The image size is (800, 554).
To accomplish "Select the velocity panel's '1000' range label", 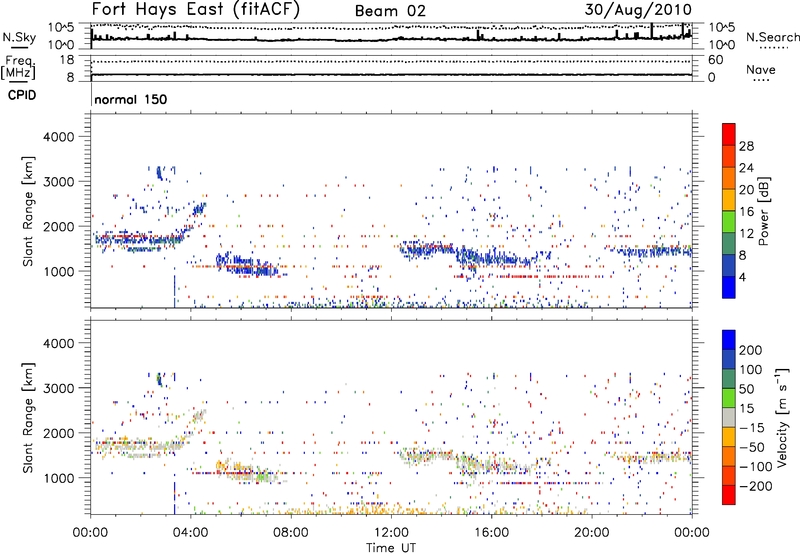I will click(x=59, y=478).
